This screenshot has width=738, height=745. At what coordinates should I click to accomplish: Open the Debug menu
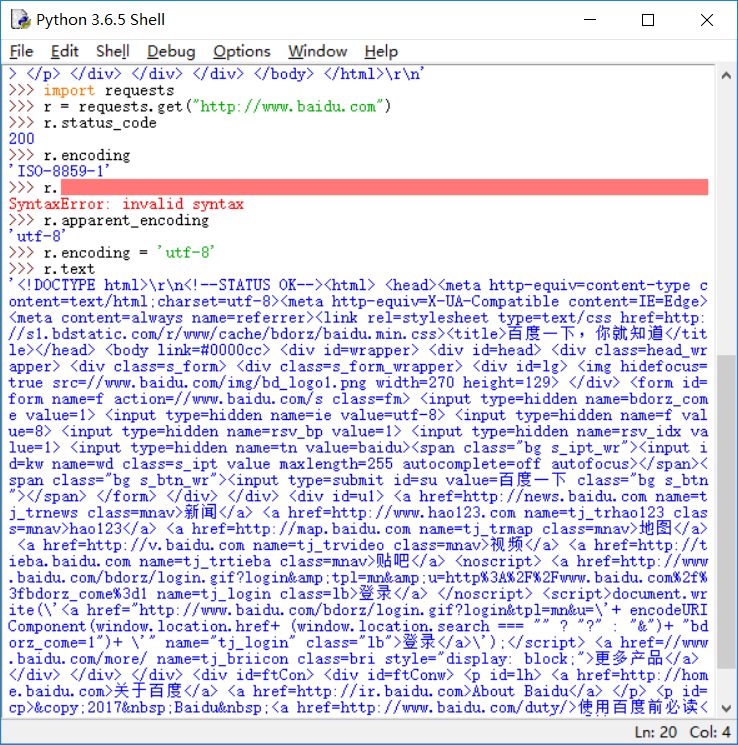click(171, 51)
